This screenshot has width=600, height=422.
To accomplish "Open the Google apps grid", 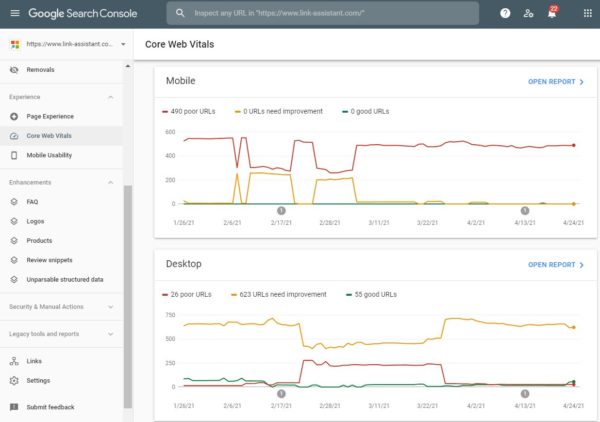I will (x=588, y=13).
